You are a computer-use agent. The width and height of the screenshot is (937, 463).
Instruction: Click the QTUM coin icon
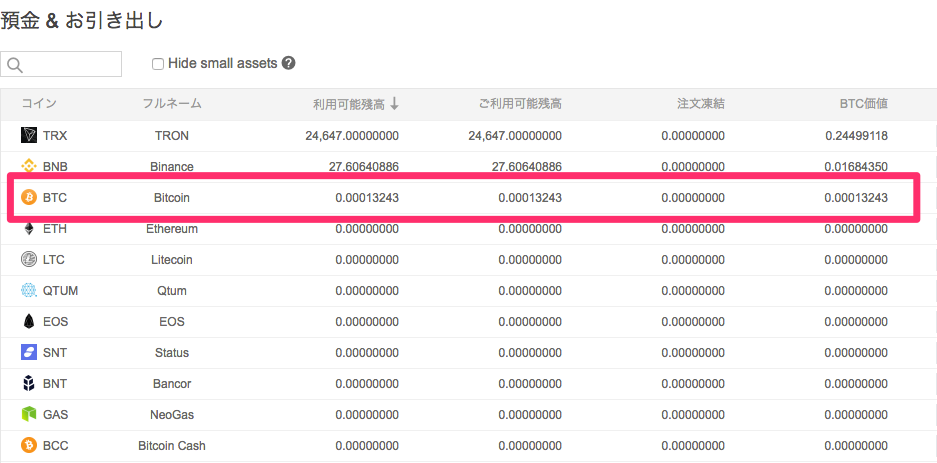(29, 291)
